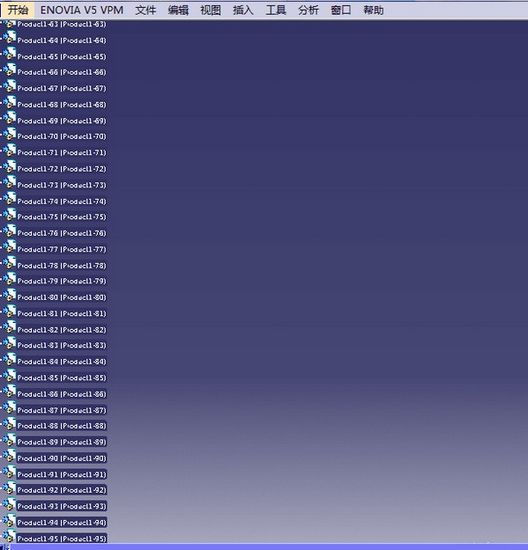Open the 文件 menu

pos(145,10)
